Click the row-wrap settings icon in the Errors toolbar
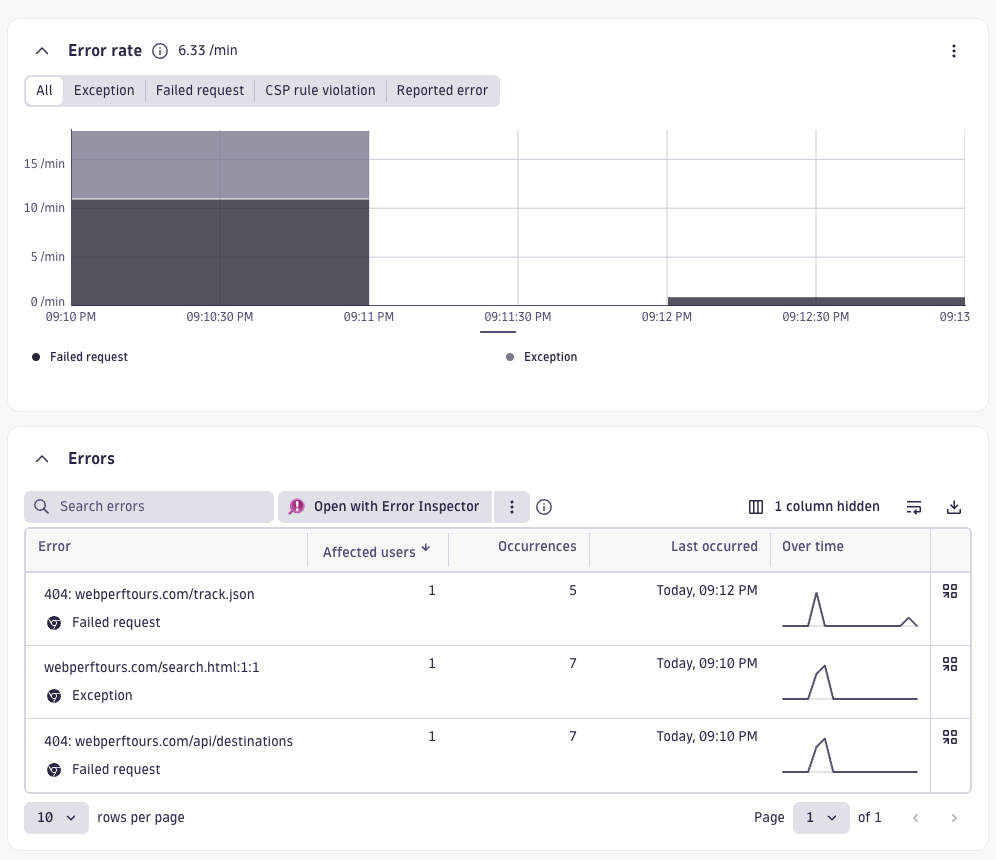Screen dimensions: 996x860 point(914,507)
